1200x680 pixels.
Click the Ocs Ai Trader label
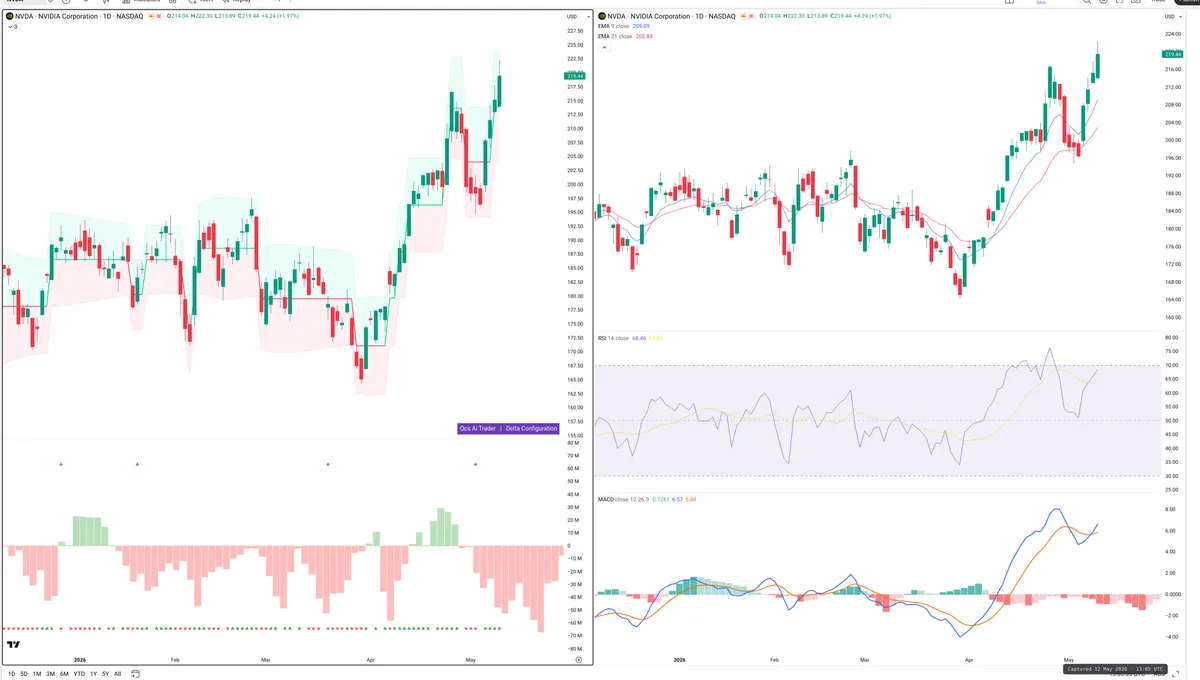[478, 428]
